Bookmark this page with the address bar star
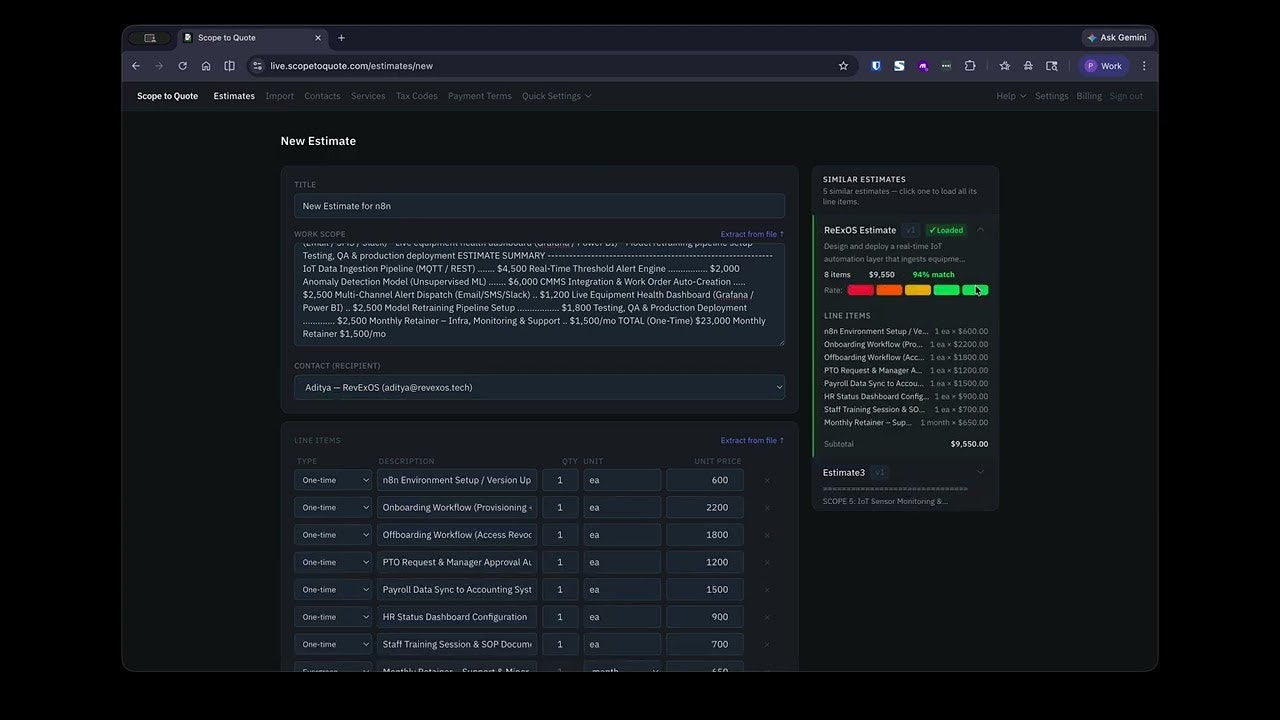 (x=843, y=66)
